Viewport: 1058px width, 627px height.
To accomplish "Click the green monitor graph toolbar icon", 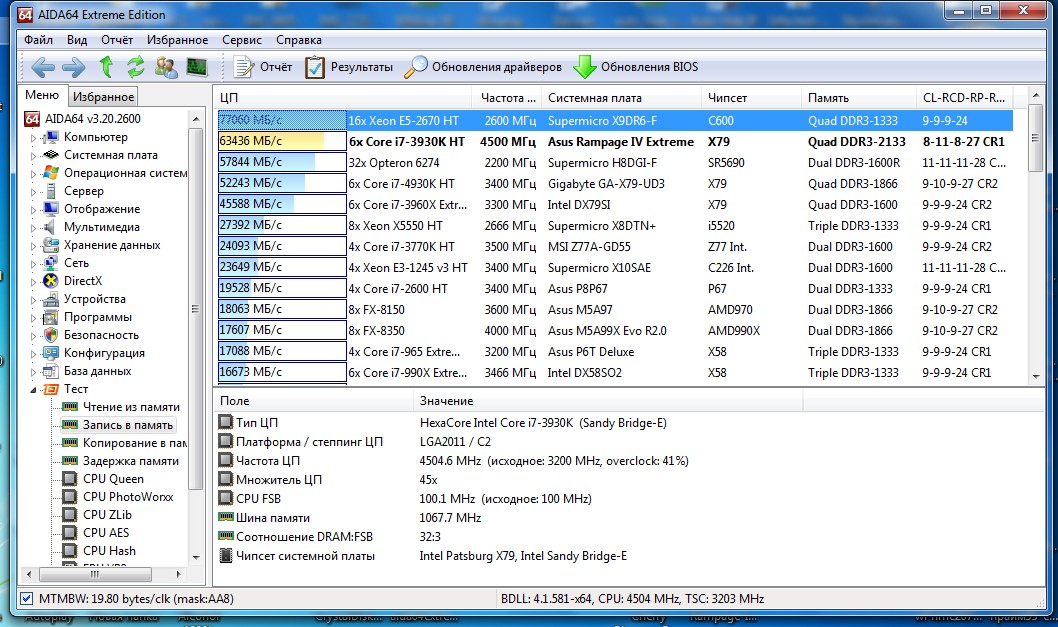I will [x=196, y=67].
